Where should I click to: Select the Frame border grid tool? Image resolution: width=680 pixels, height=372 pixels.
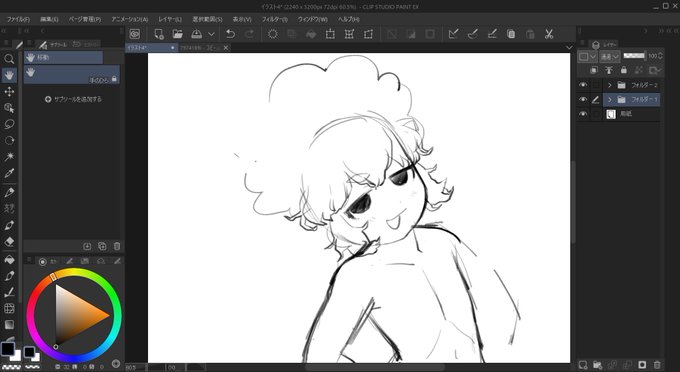tap(9, 308)
